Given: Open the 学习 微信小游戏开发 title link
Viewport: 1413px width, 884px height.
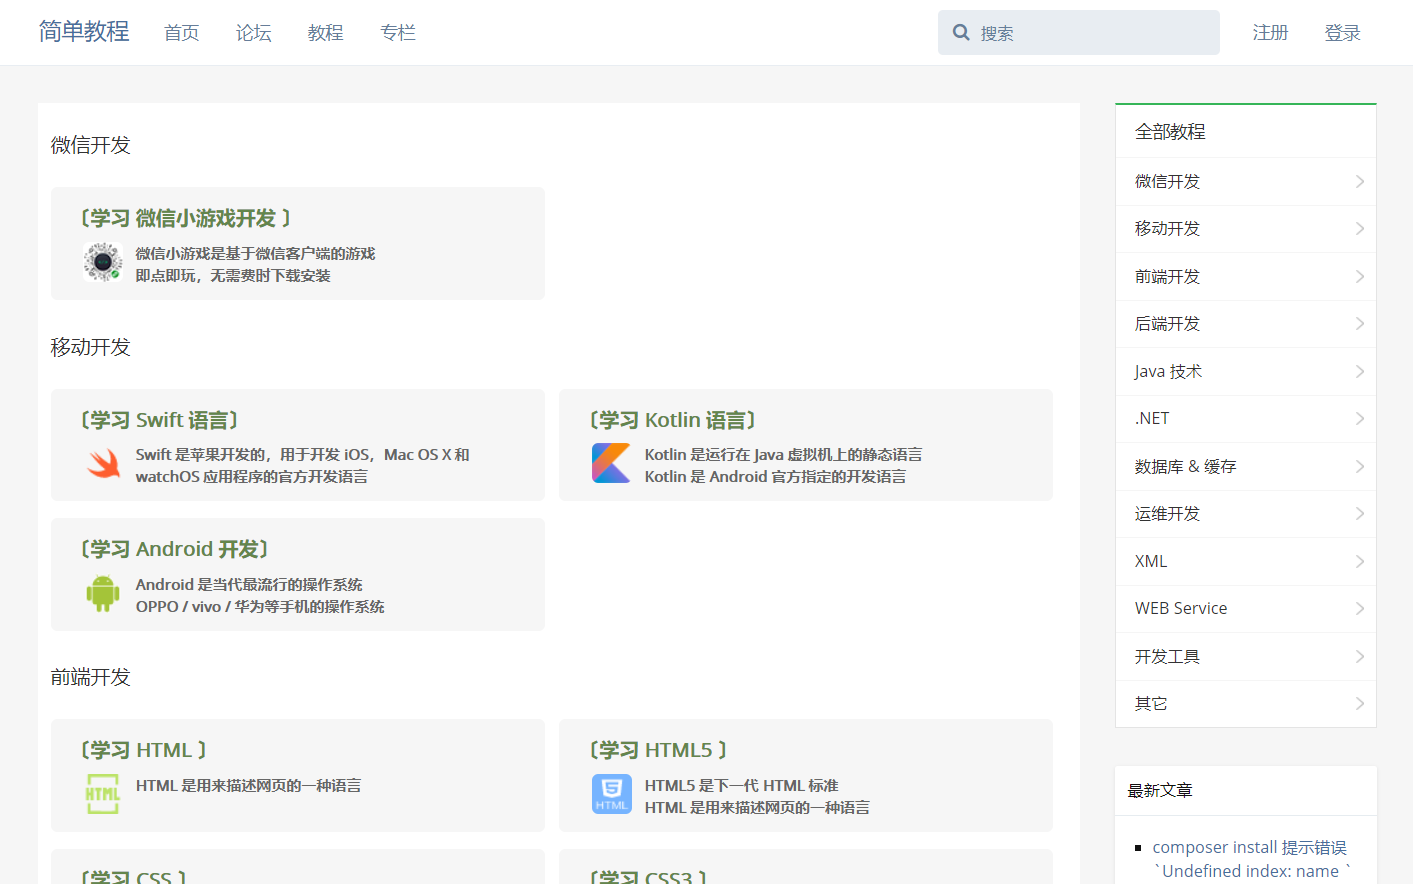Looking at the screenshot, I should click(x=186, y=218).
